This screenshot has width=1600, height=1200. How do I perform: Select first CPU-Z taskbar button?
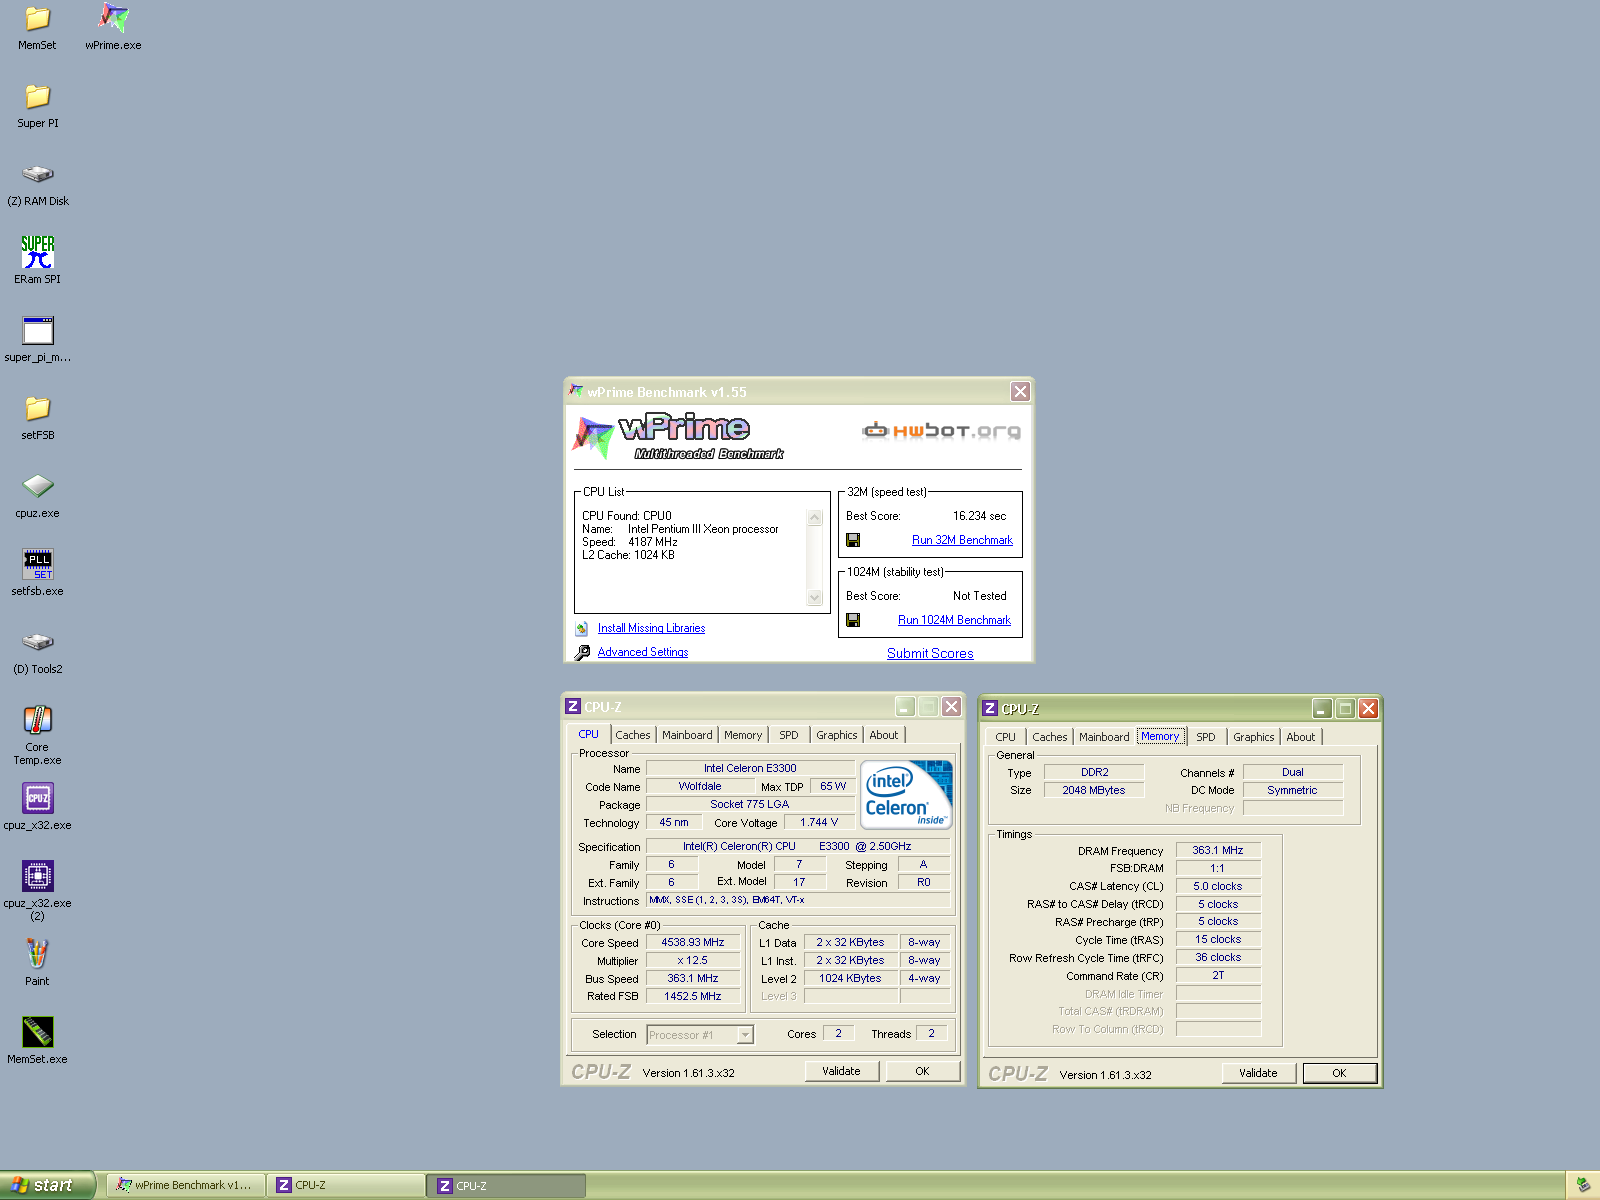(346, 1185)
